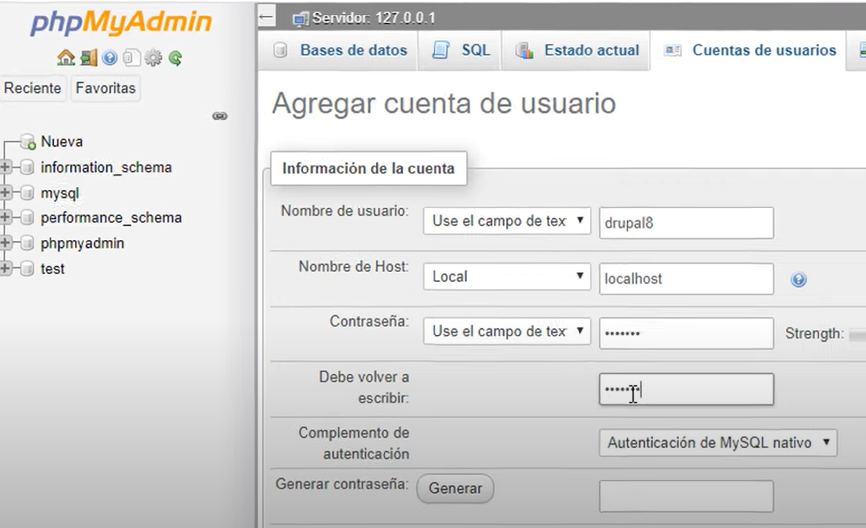
Task: Click the host field containing localhost
Action: click(687, 278)
